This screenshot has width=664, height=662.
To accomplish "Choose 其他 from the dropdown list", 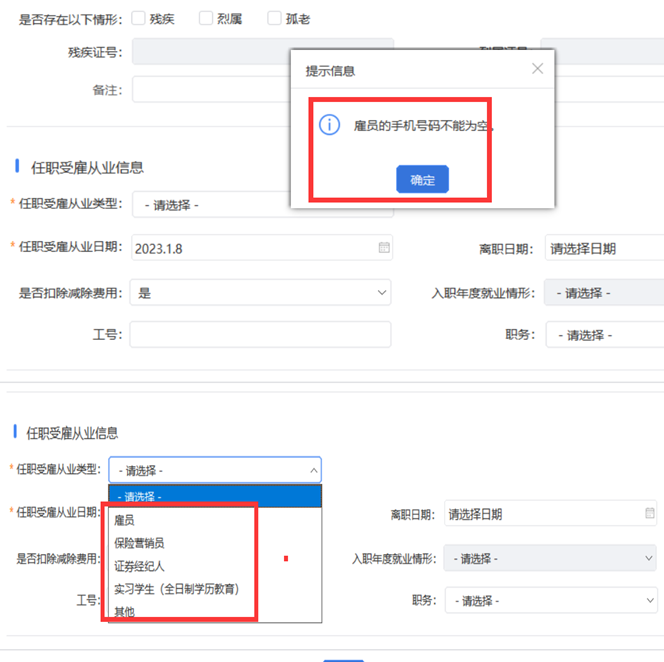I will click(x=125, y=611).
